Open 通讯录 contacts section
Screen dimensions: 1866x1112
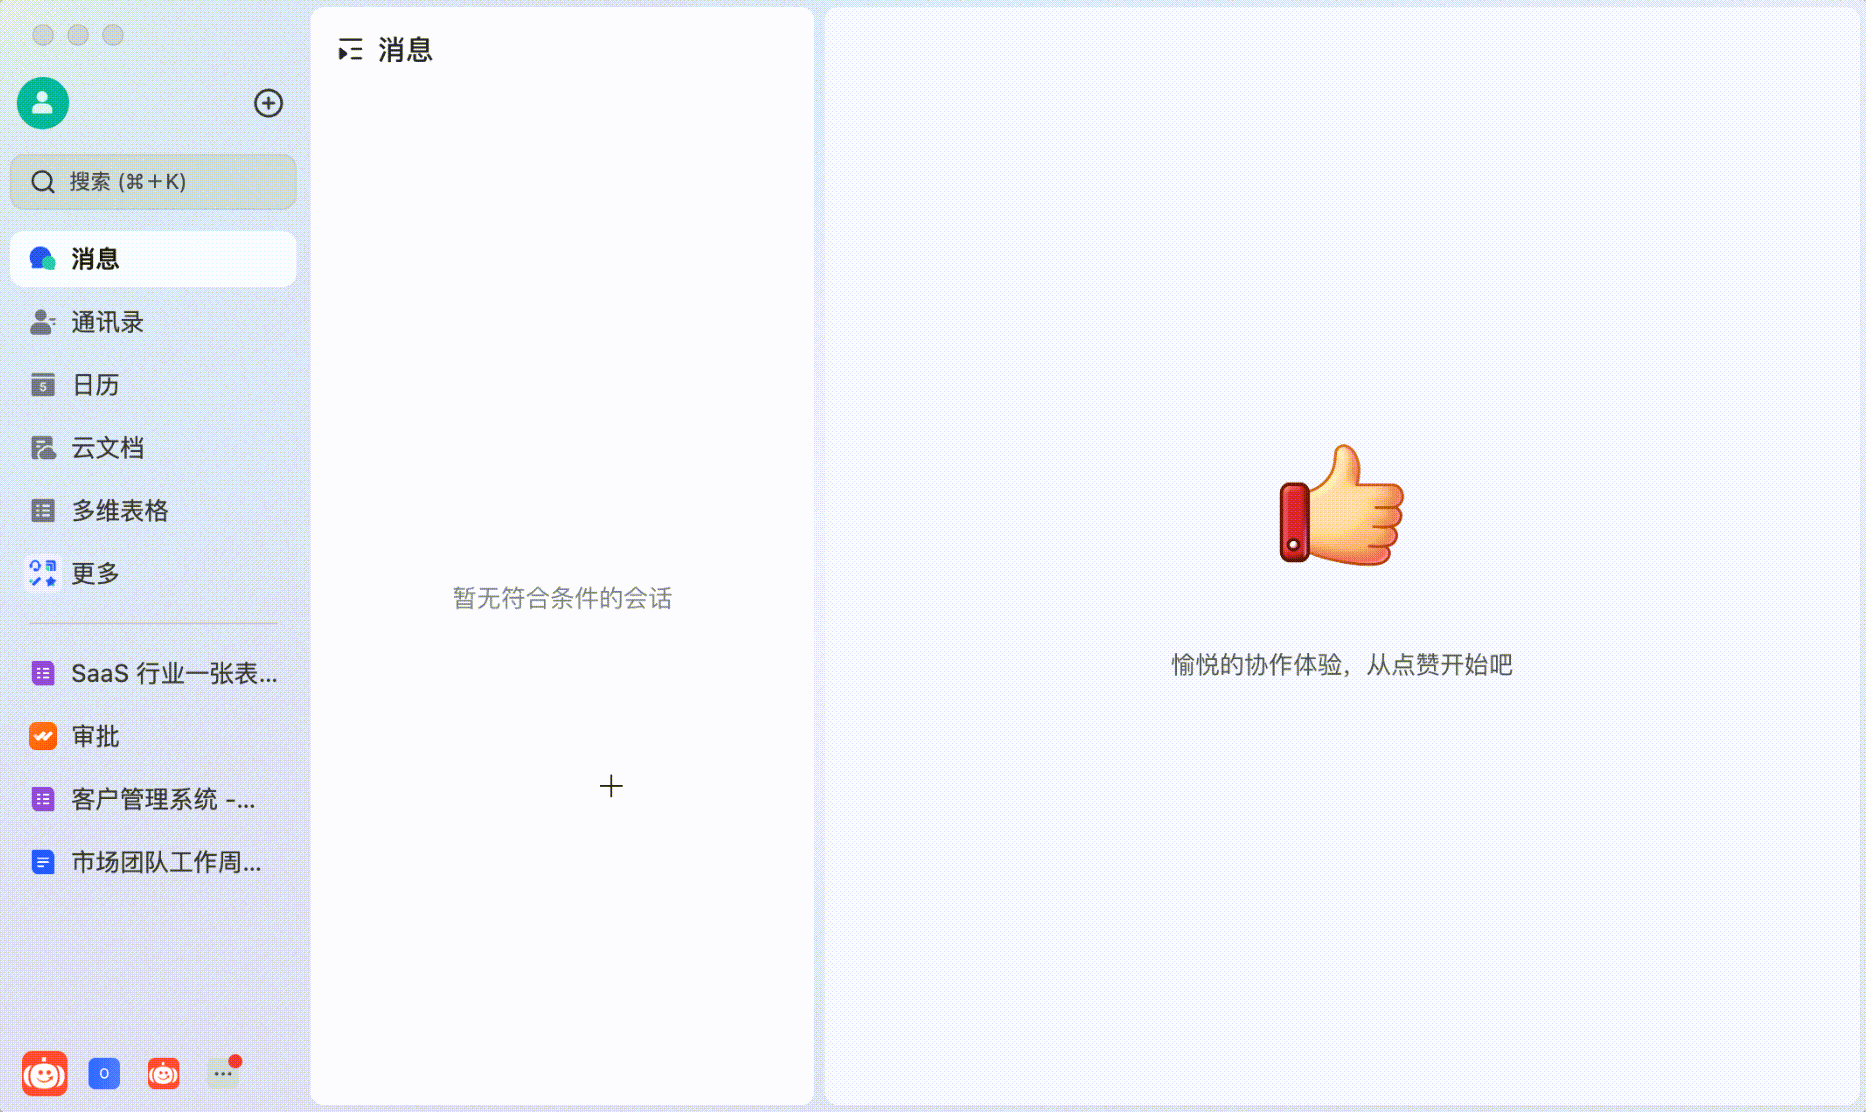107,322
